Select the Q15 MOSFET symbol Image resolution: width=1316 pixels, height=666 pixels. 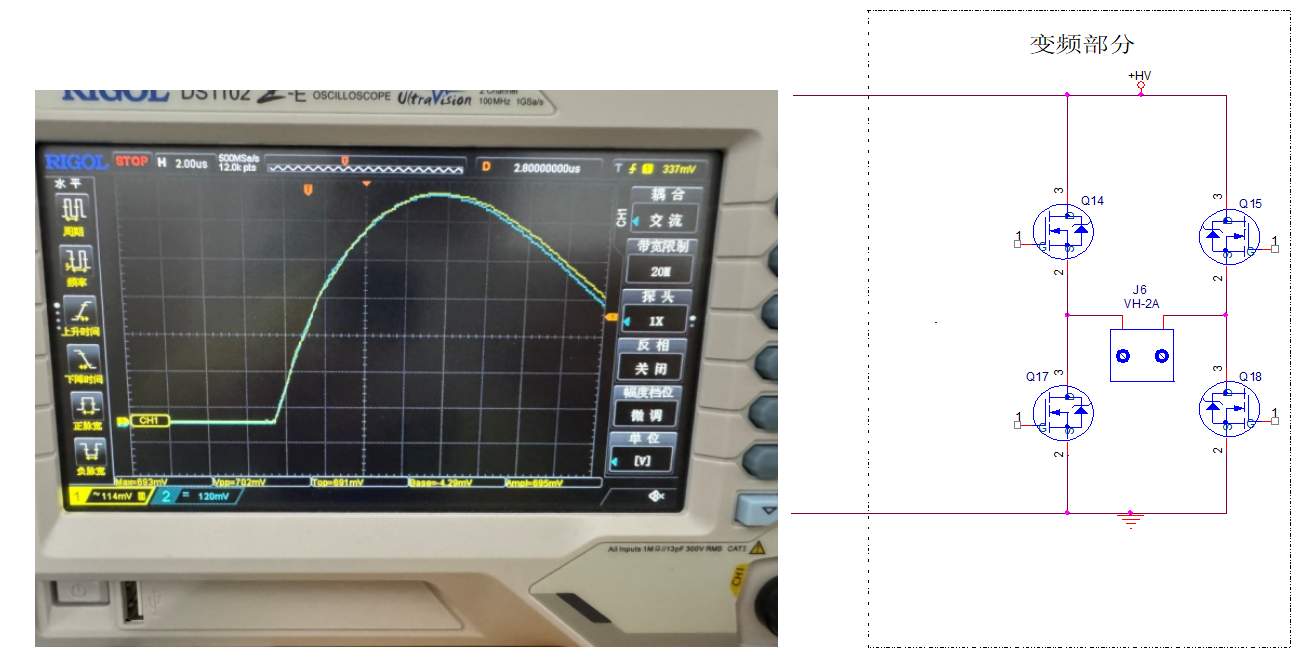click(1229, 237)
